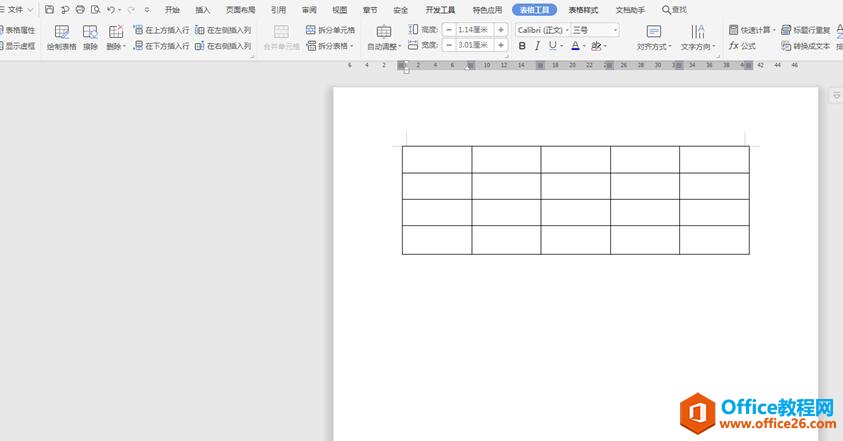Click the bottom-right cell of the table

715,240
